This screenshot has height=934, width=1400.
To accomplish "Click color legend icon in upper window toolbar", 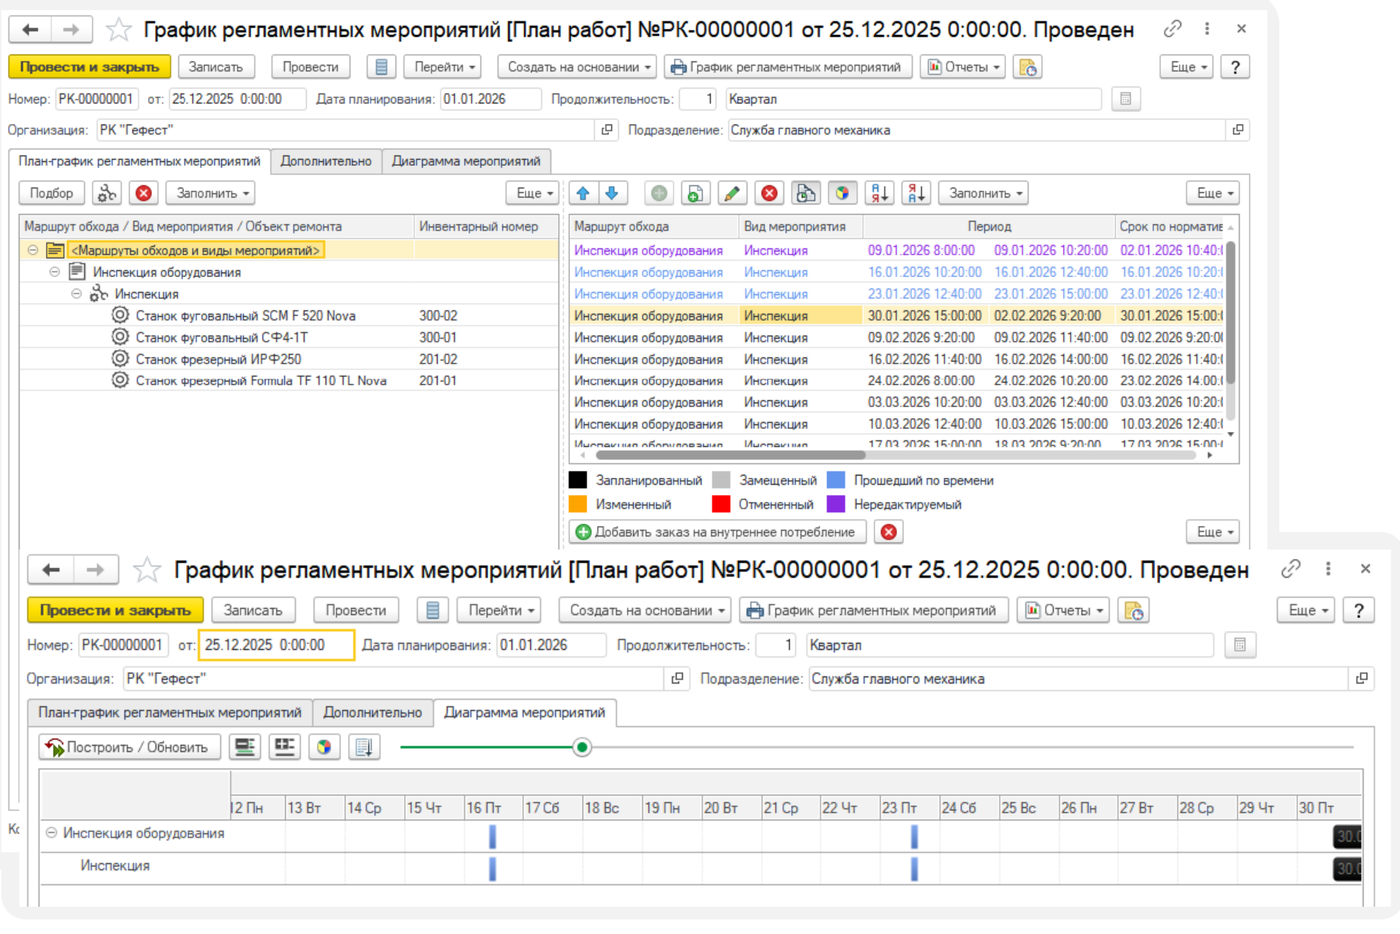I will coord(843,193).
